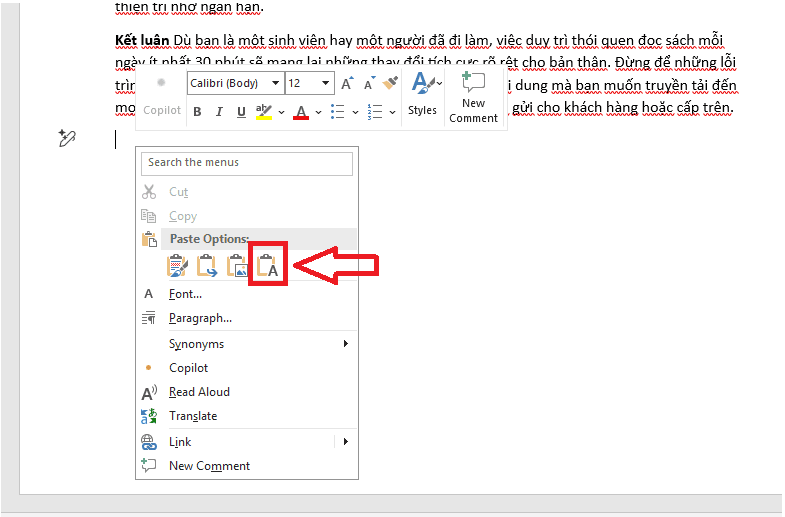Apply the red font color swatch

pos(301,112)
